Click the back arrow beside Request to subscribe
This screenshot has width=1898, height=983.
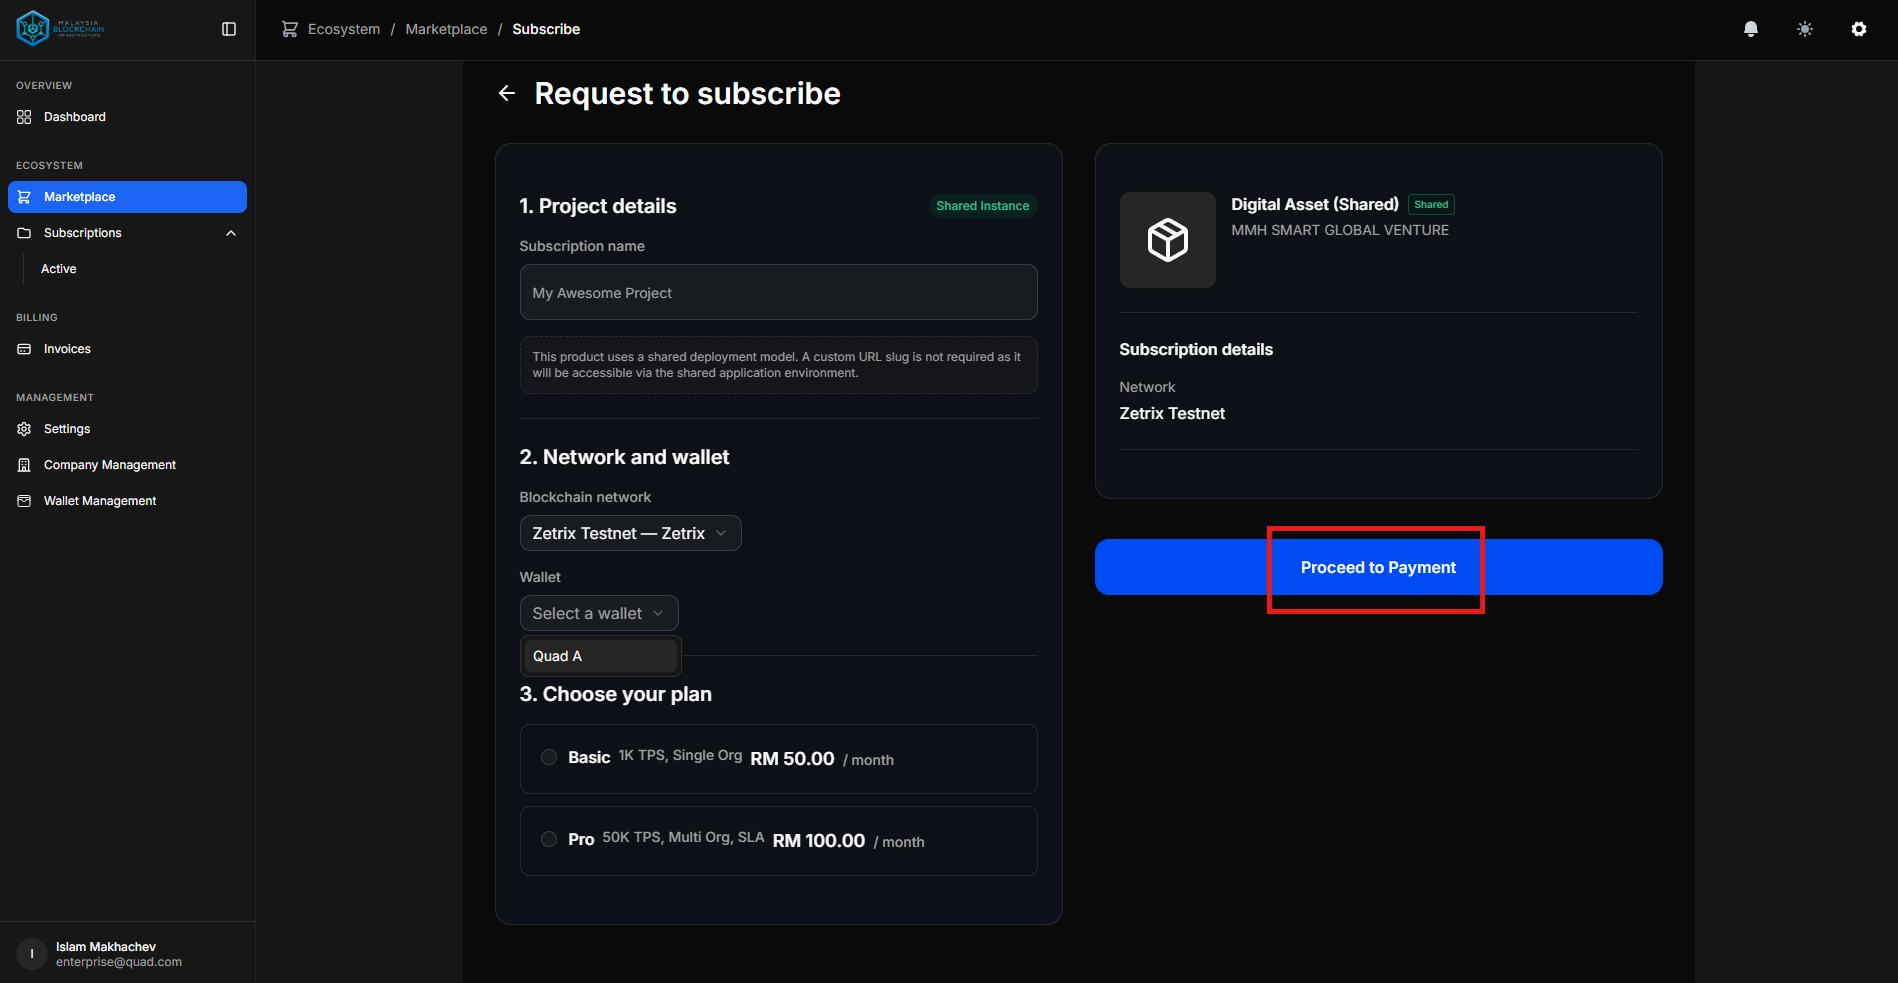click(x=507, y=93)
